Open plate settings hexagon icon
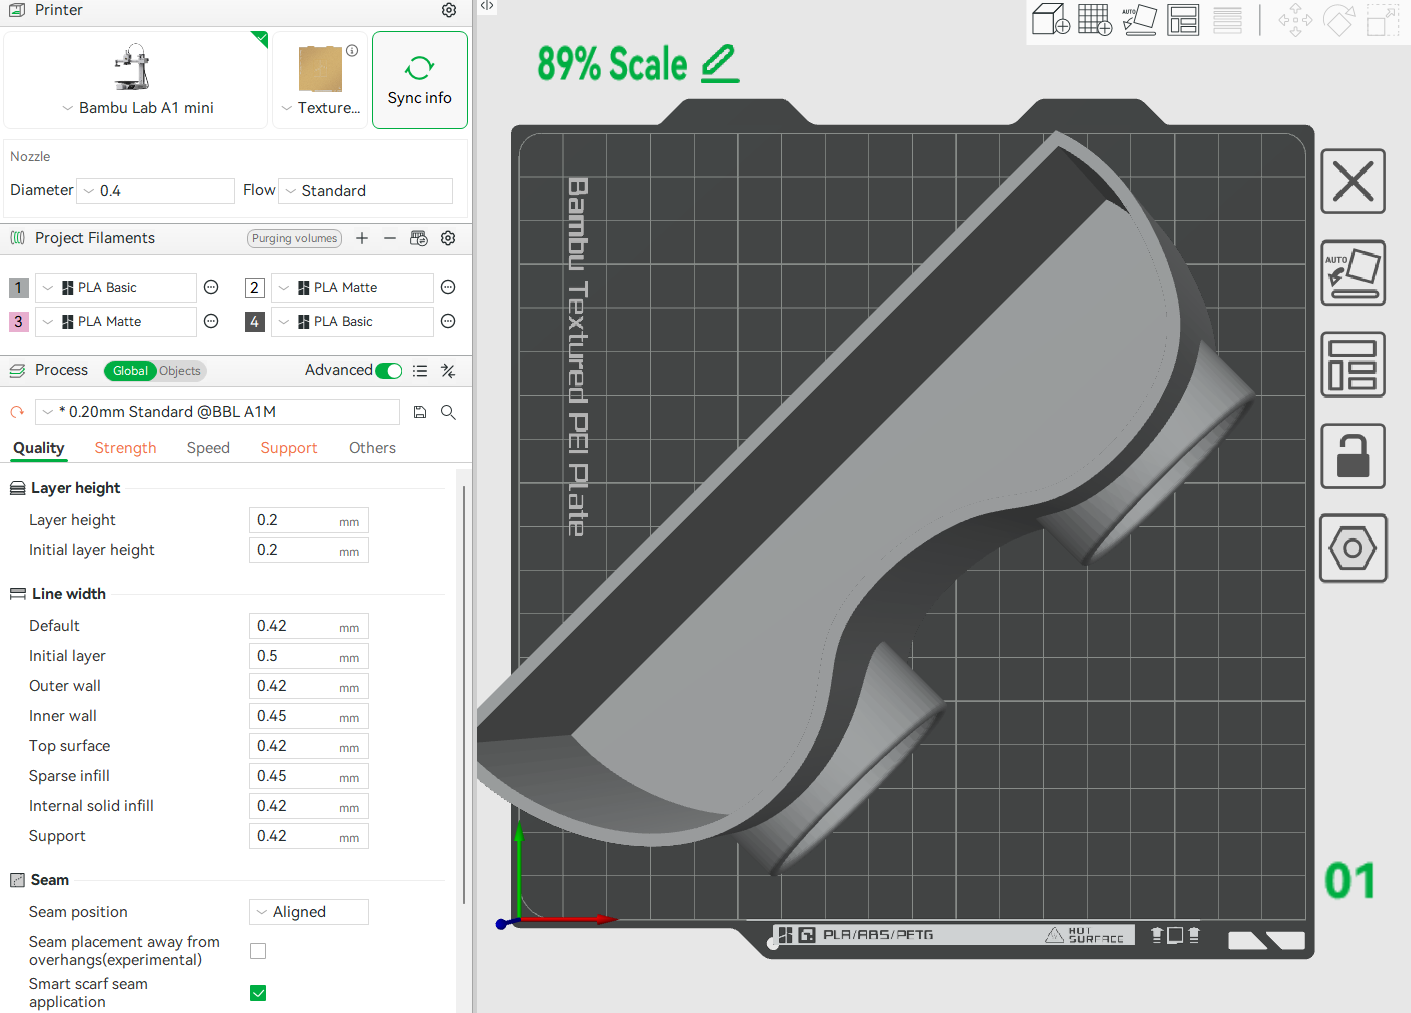 [1353, 548]
